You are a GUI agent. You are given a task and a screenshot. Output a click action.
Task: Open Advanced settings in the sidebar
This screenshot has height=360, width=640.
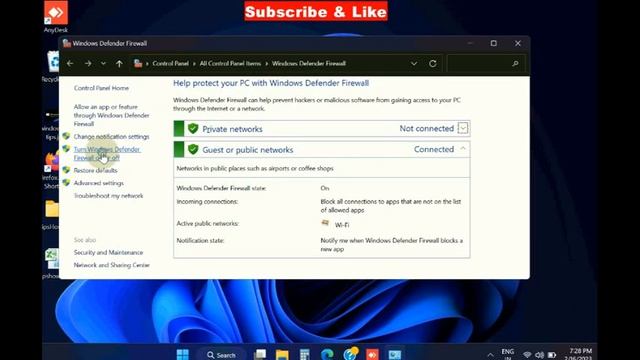(x=99, y=183)
